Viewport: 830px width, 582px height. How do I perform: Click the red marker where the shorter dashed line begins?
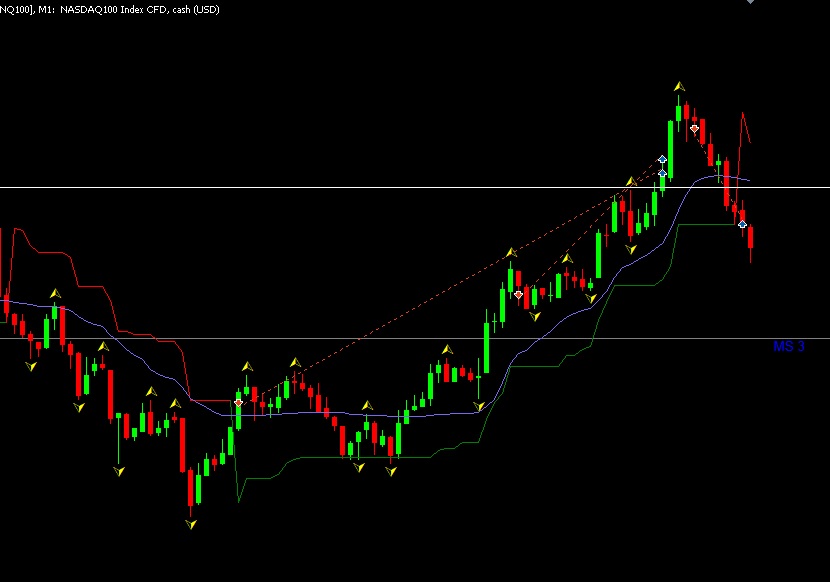pos(518,294)
